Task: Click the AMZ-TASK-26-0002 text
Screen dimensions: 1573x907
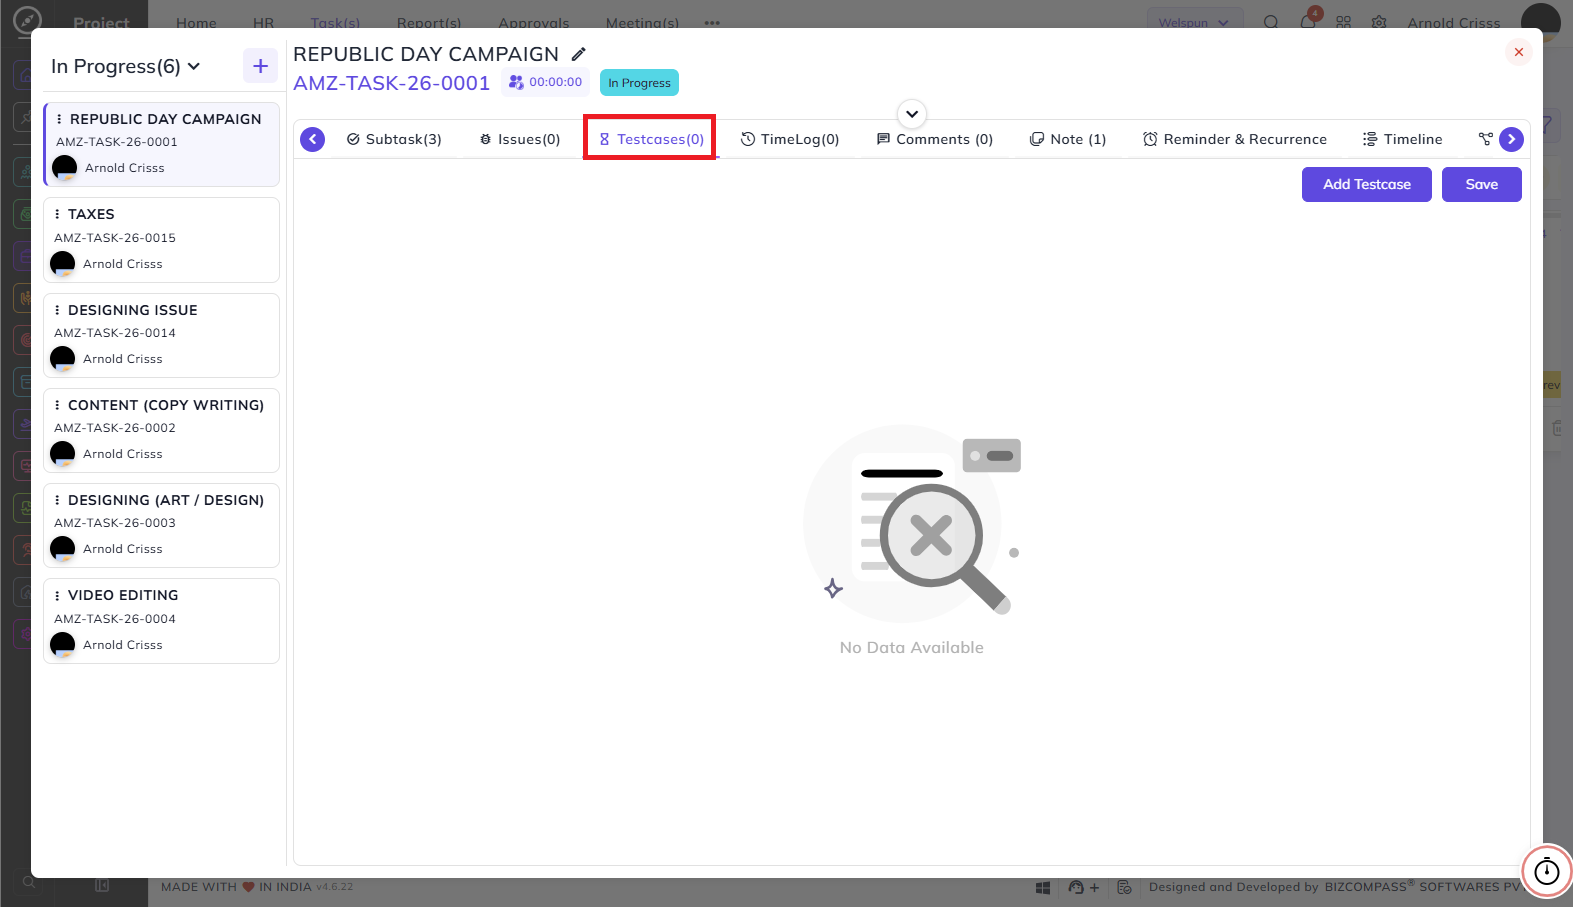Action: (115, 428)
